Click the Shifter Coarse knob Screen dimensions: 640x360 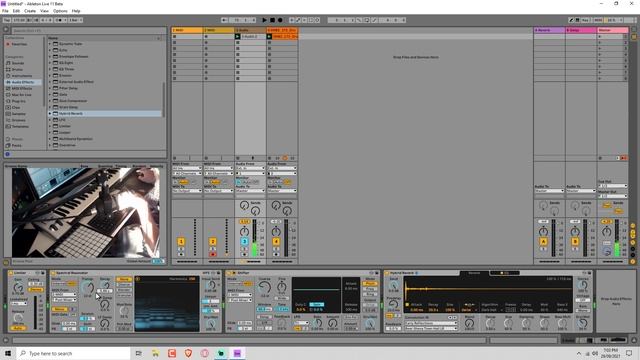coord(264,288)
